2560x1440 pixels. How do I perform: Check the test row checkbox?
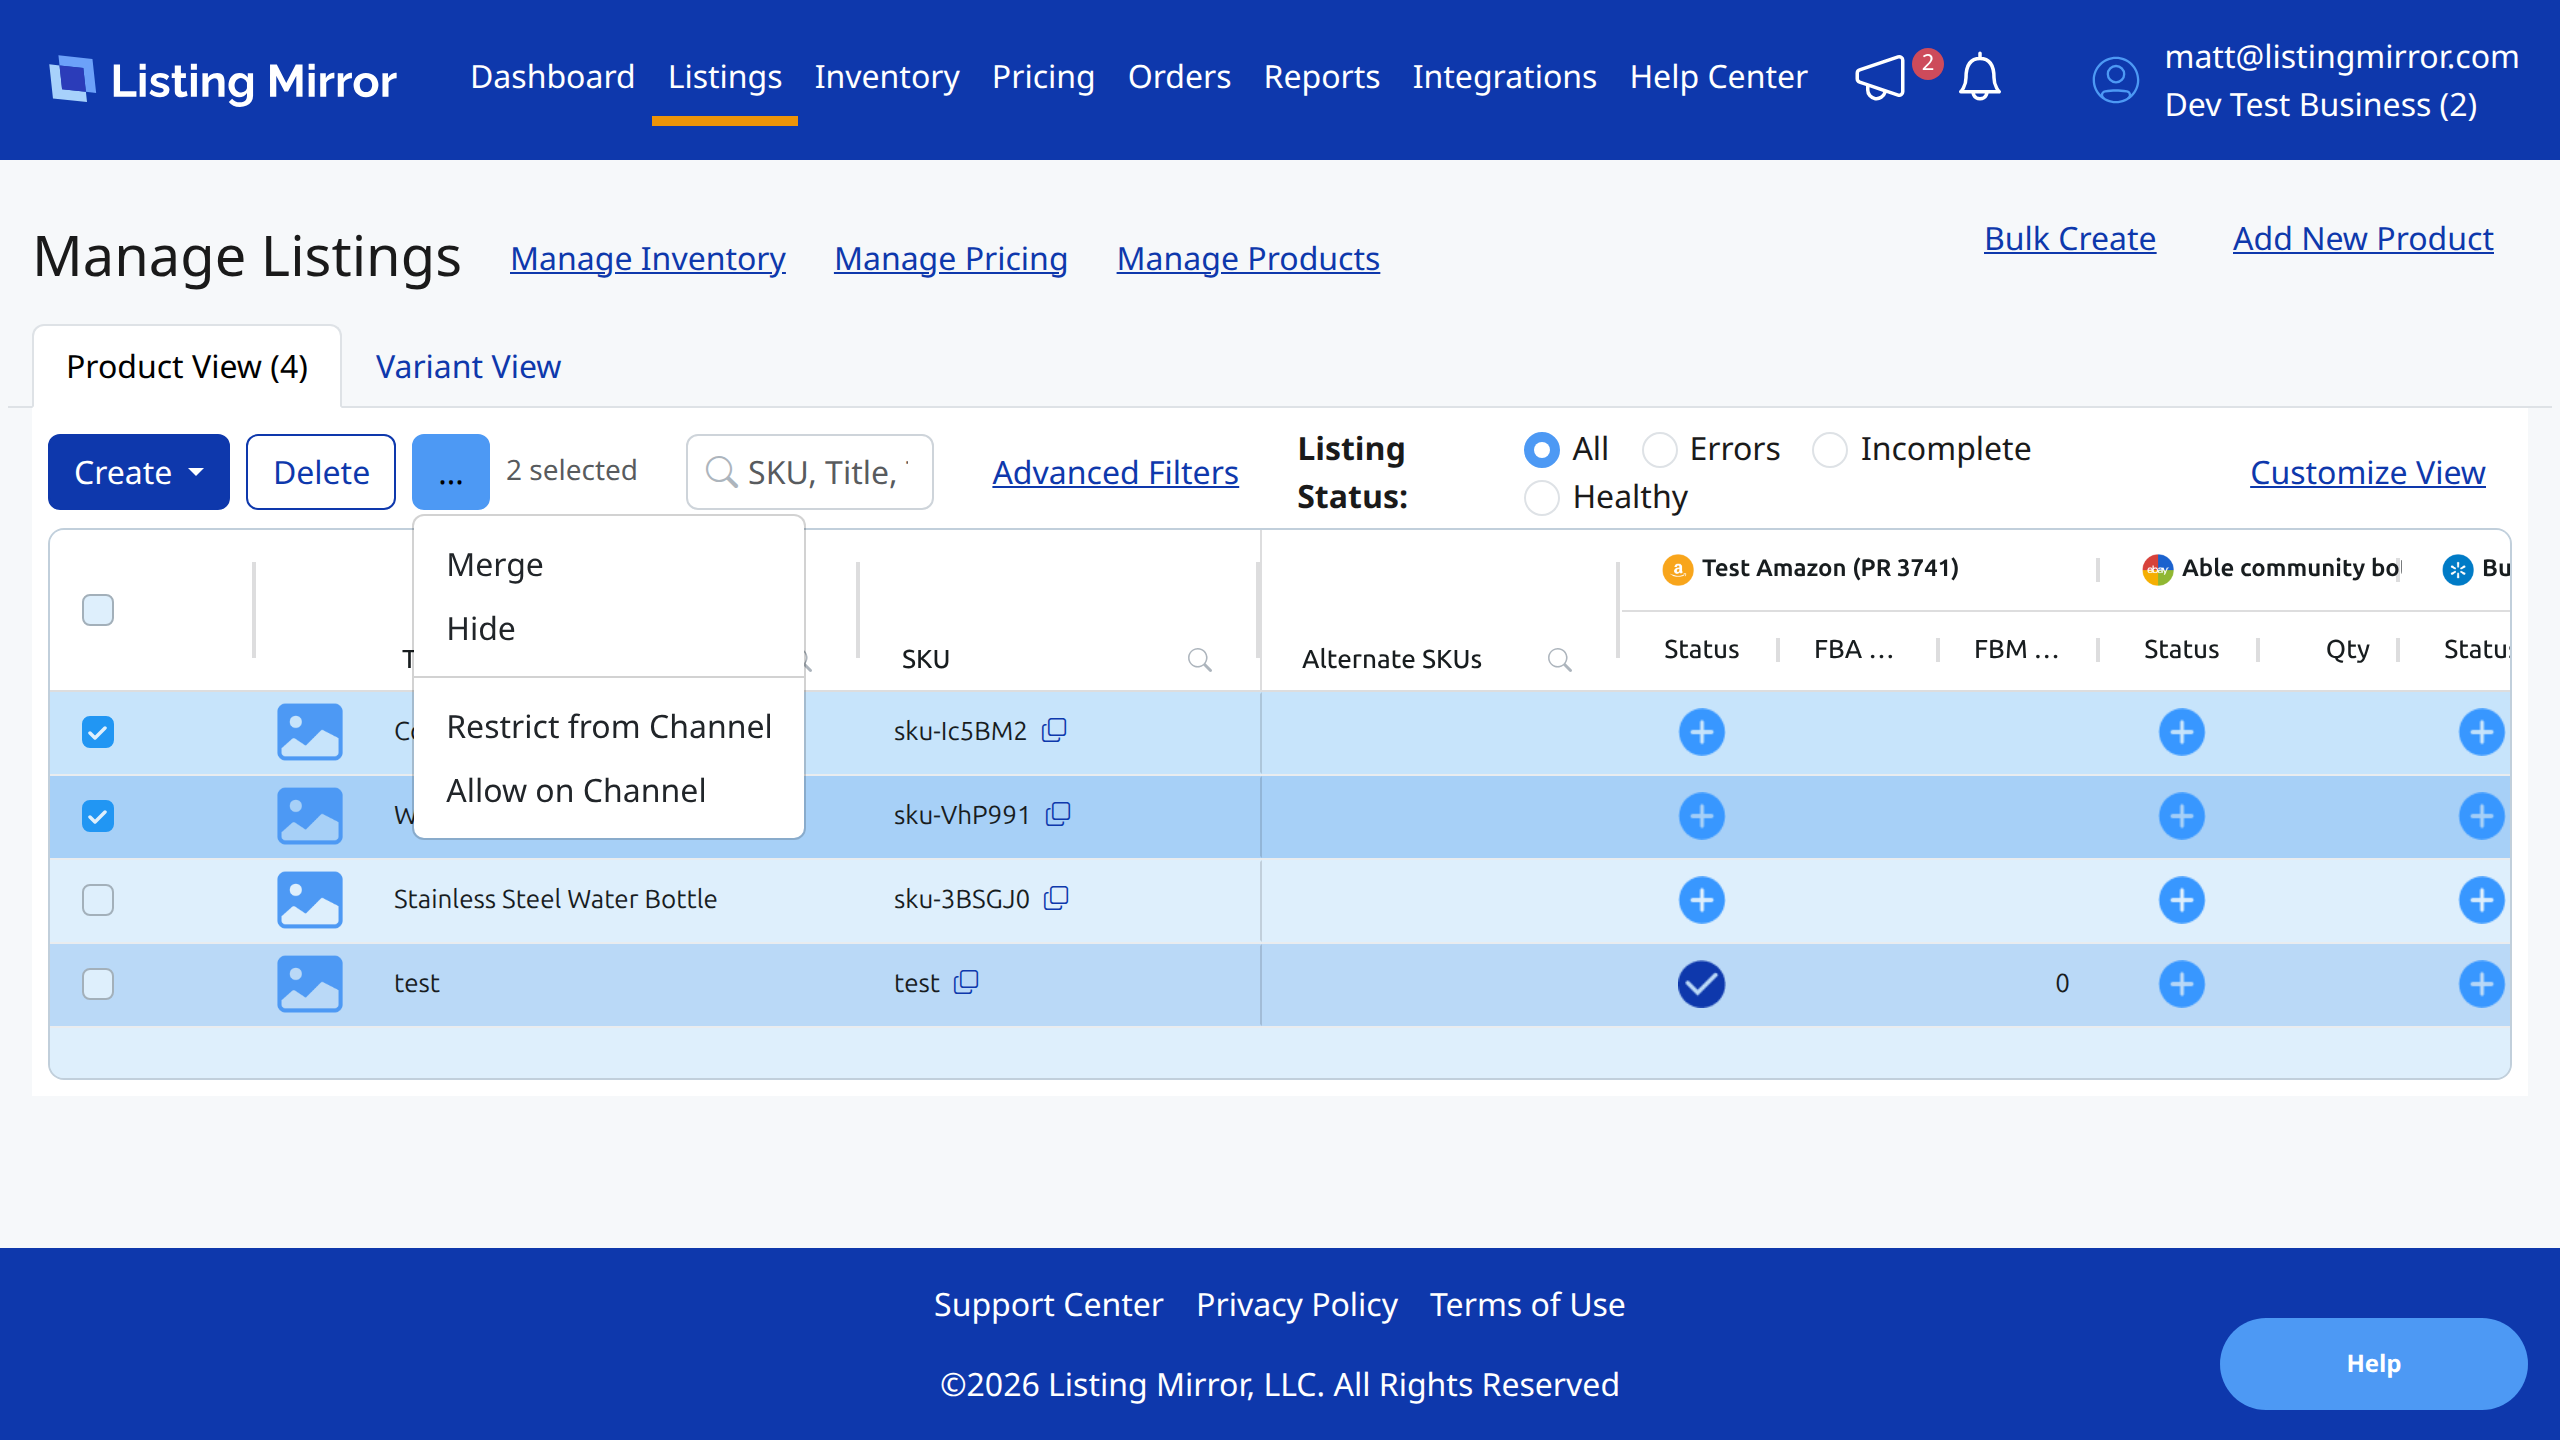click(x=98, y=984)
